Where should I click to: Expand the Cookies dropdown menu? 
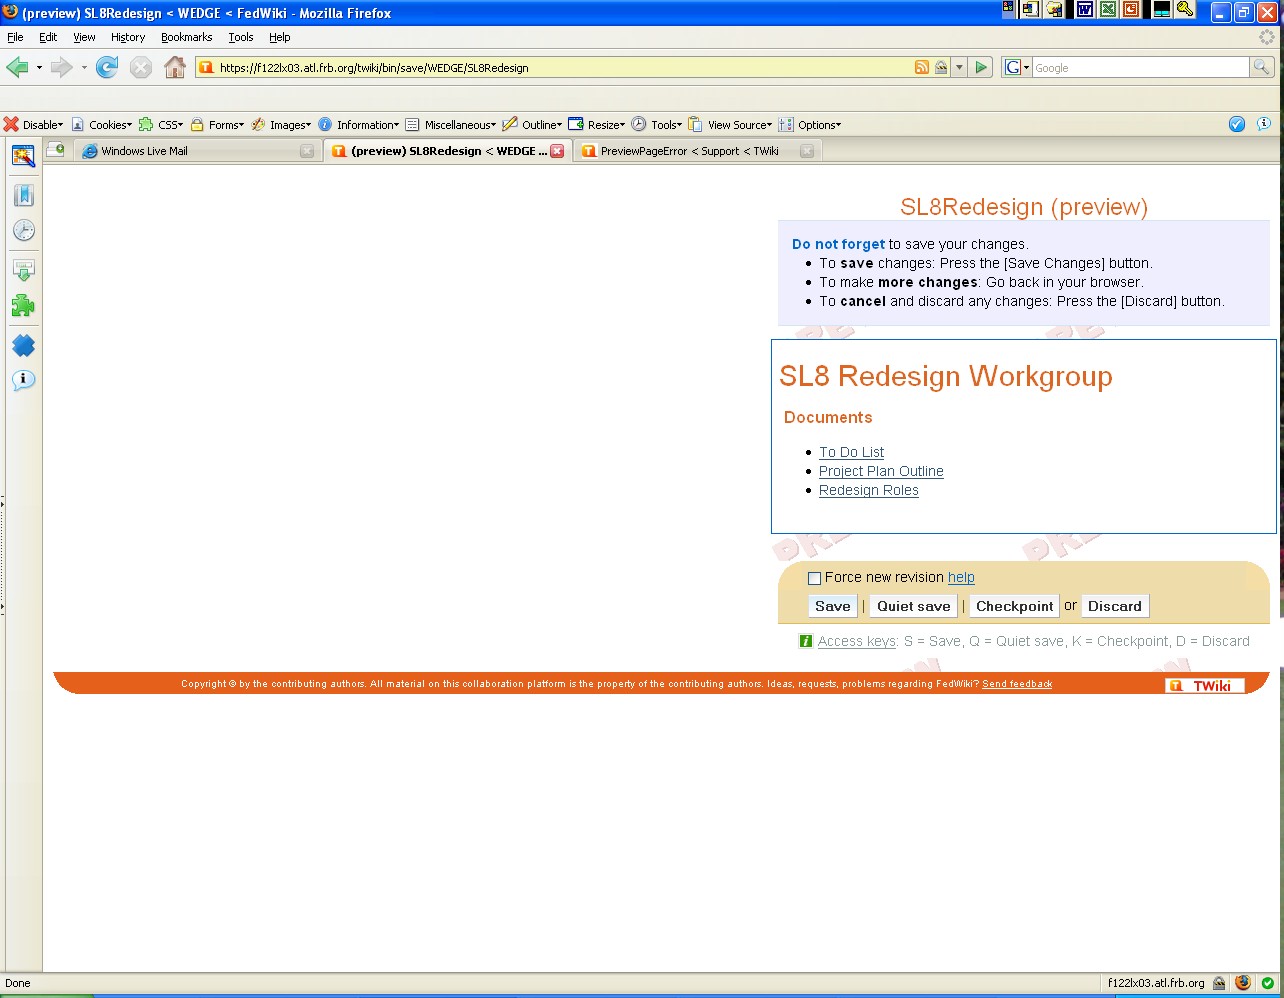tap(102, 125)
